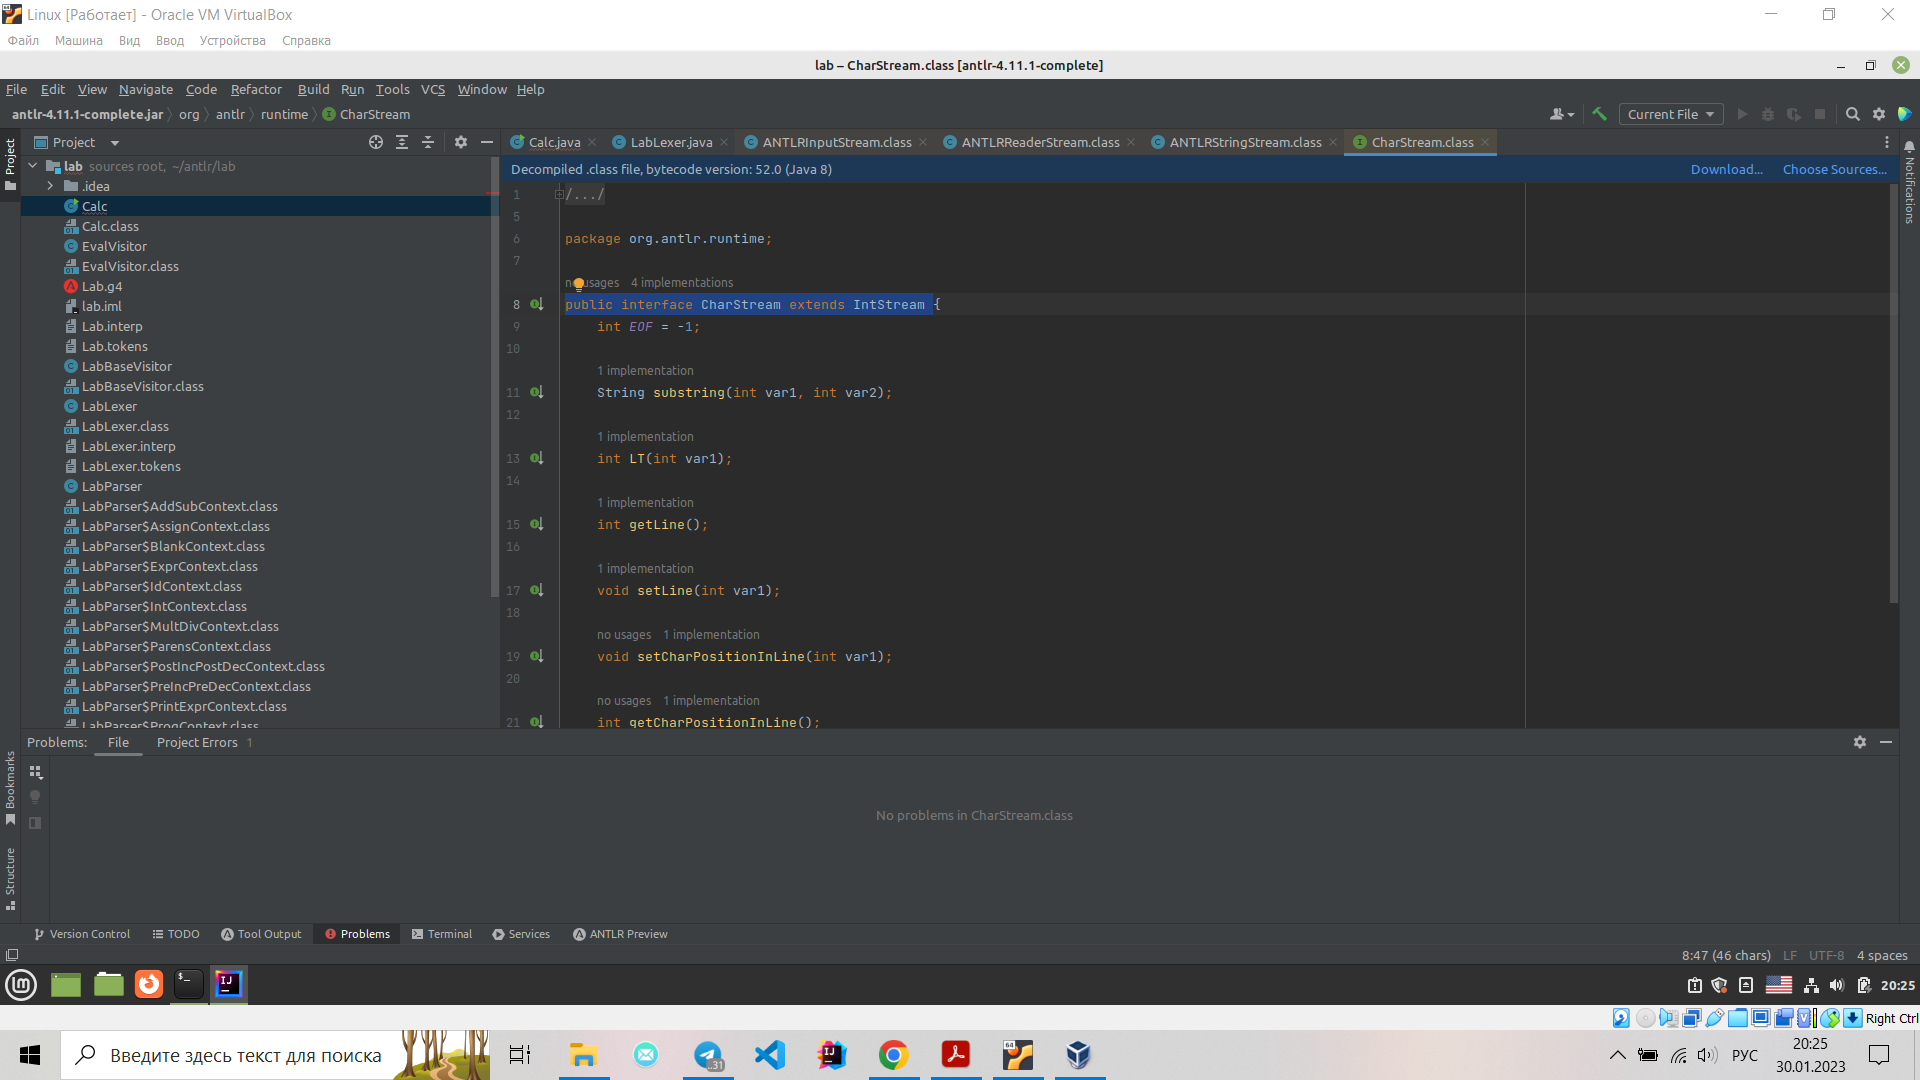
Task: Click the Build project hammer icon
Action: pos(1599,114)
